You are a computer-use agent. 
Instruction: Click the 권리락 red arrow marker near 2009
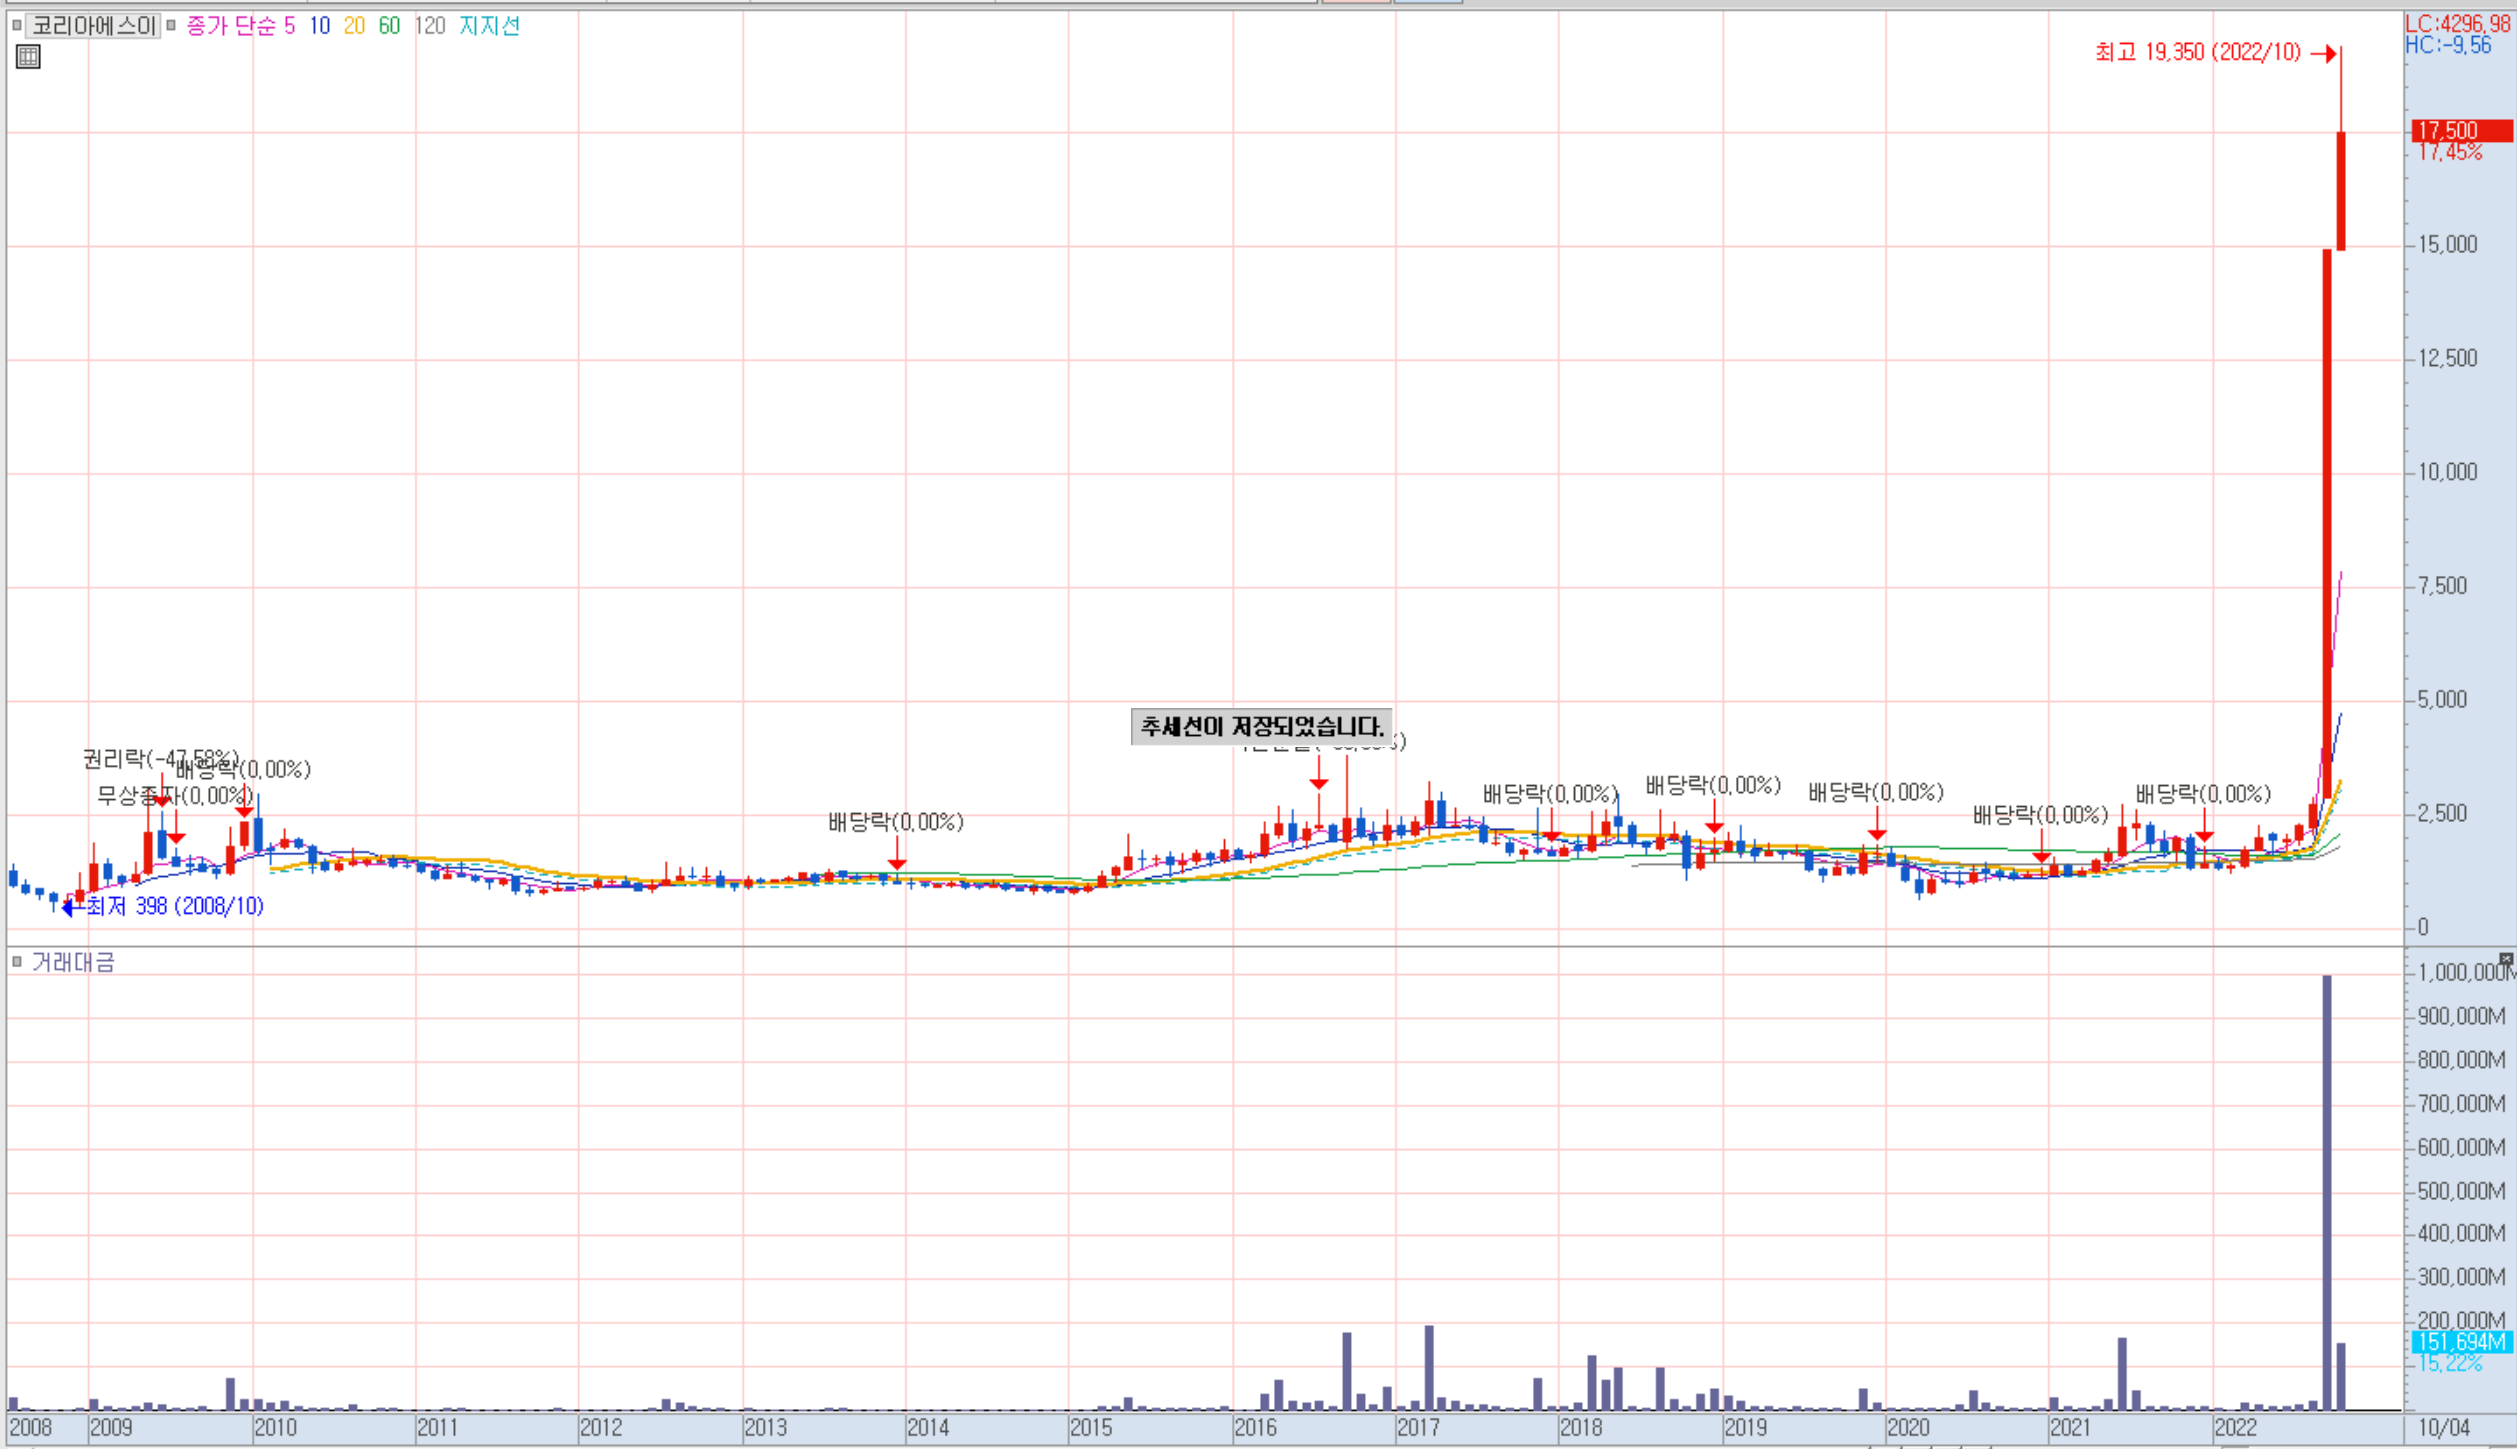tap(162, 801)
